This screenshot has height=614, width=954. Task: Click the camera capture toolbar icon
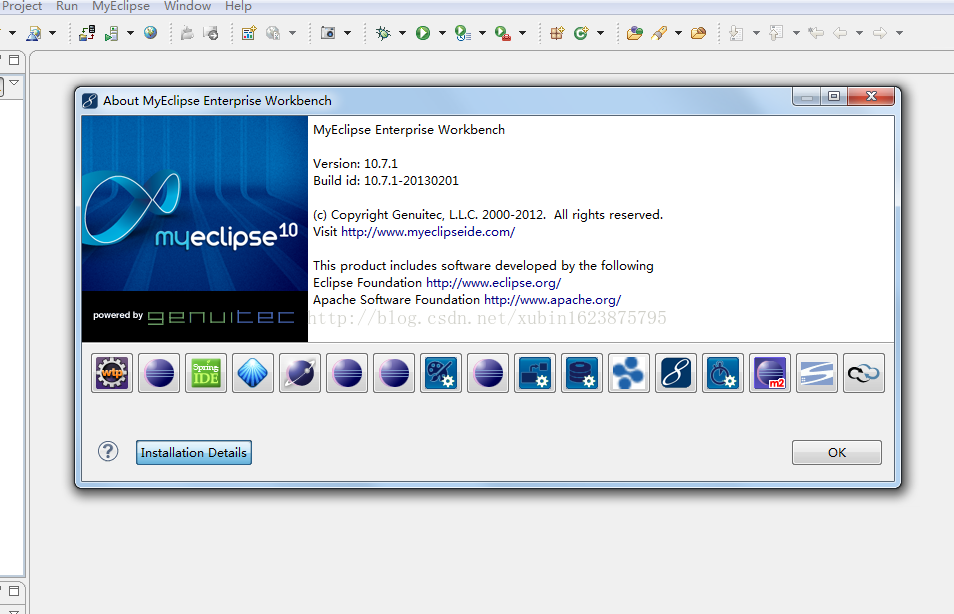coord(328,32)
